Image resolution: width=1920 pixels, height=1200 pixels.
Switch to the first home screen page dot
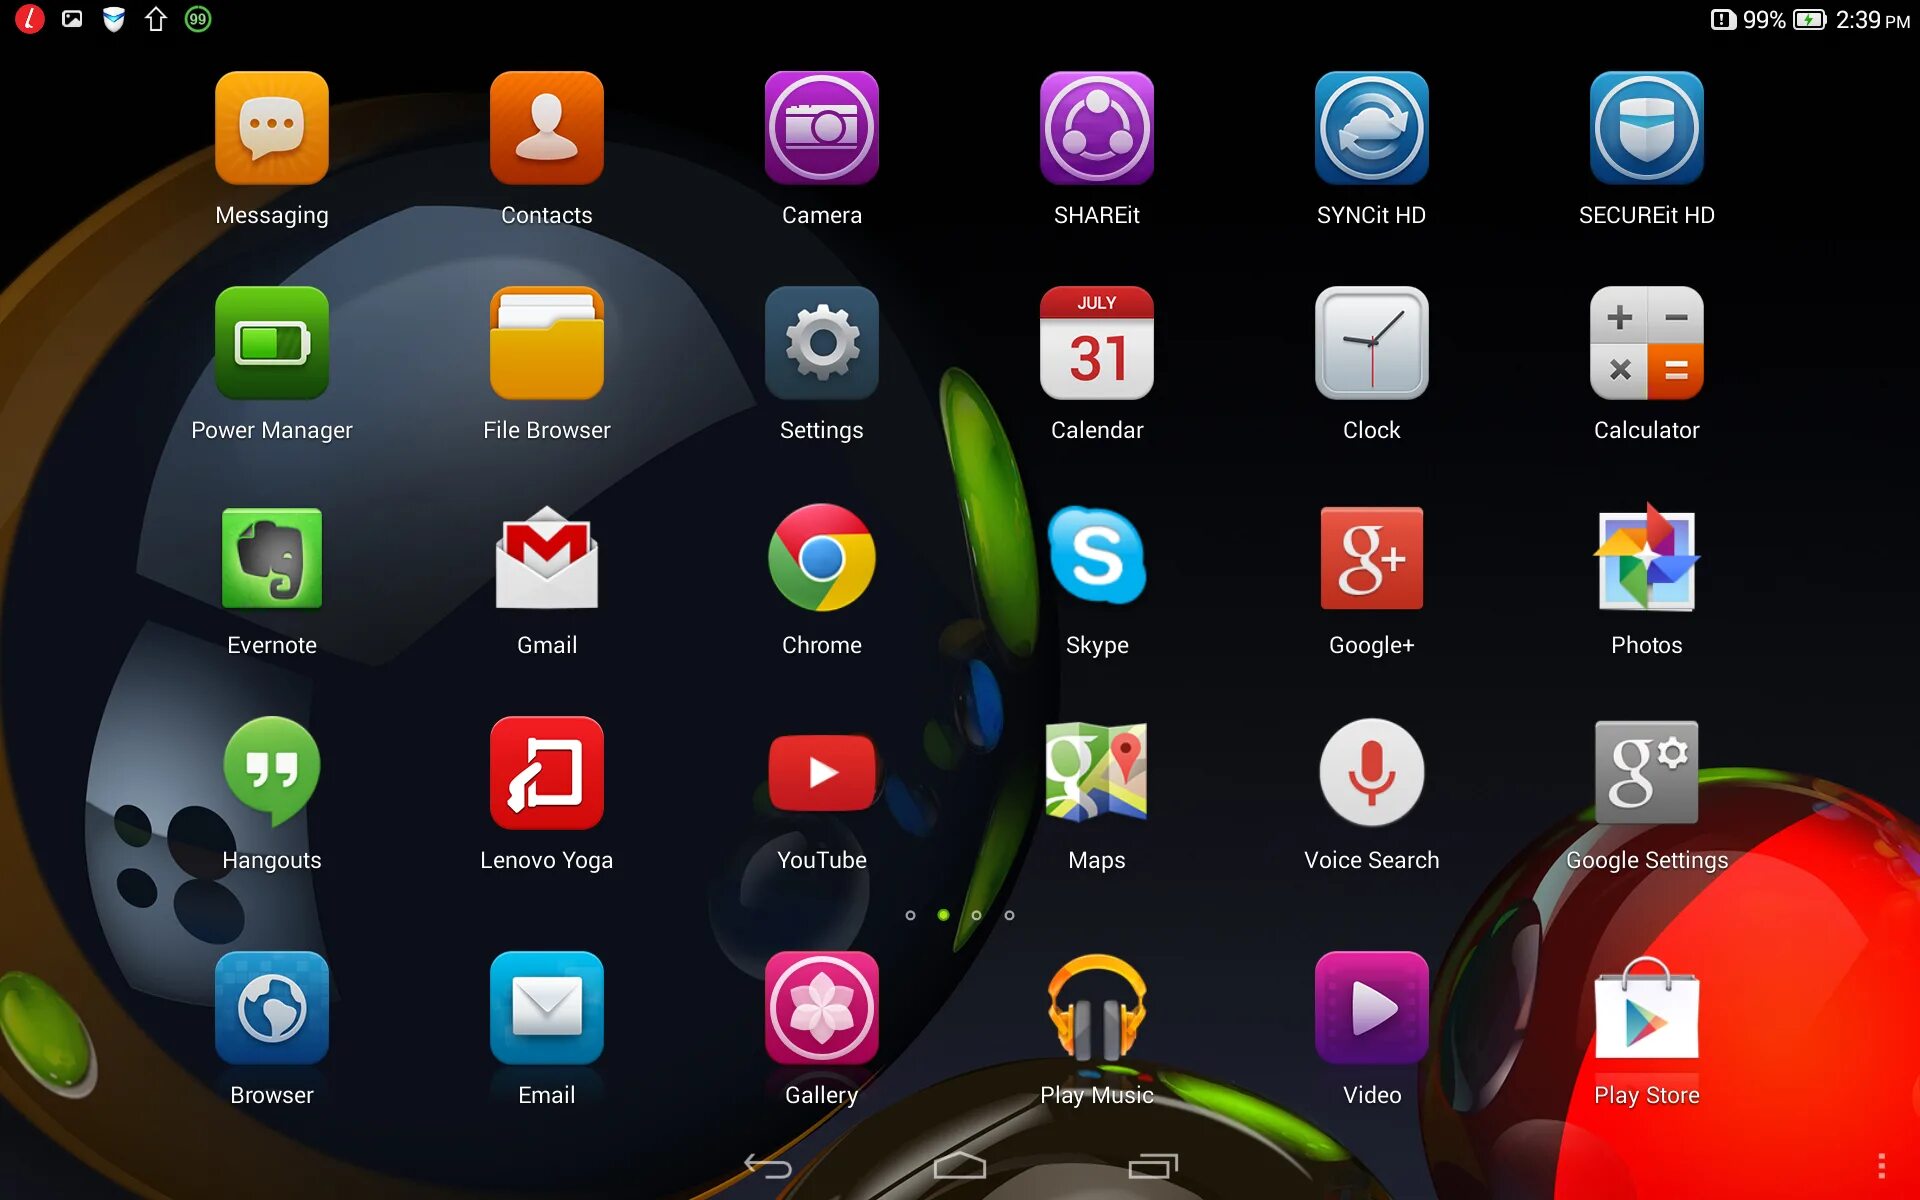pos(910,915)
